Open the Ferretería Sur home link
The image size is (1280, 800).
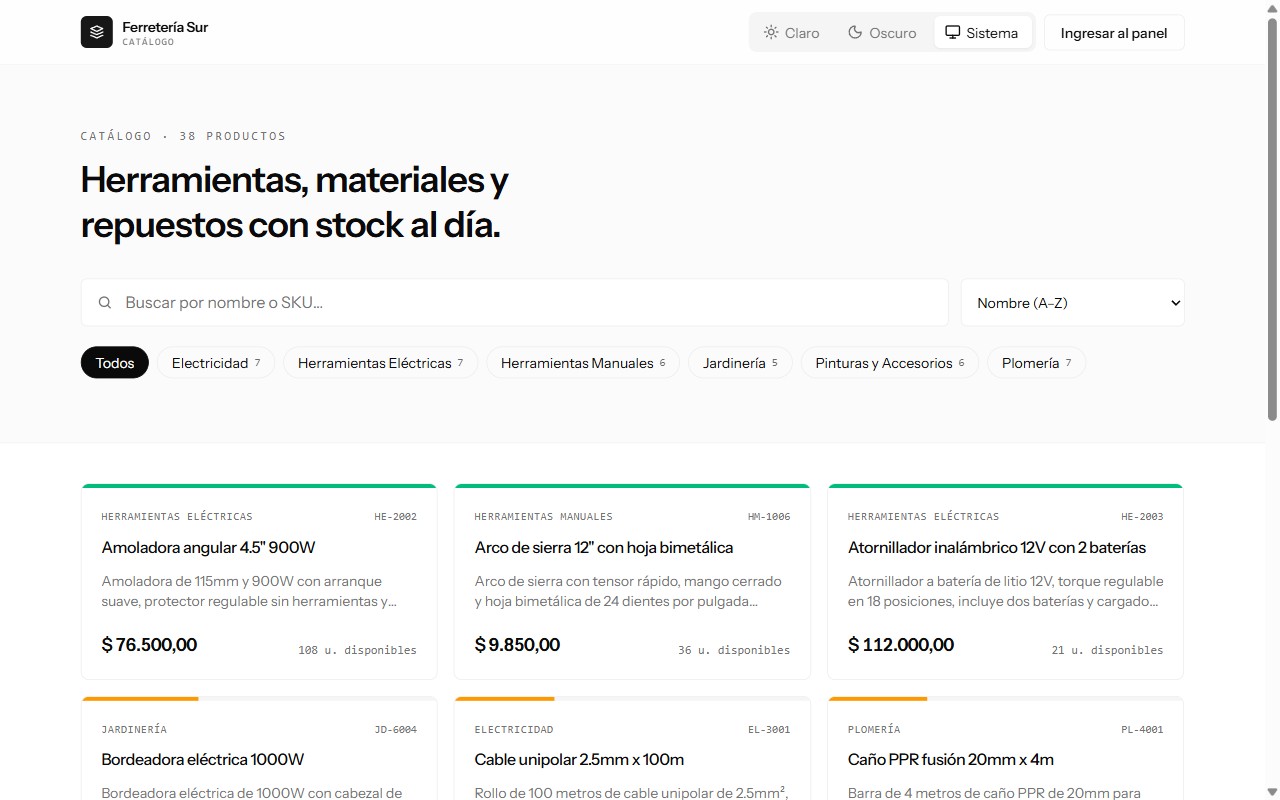tap(145, 32)
